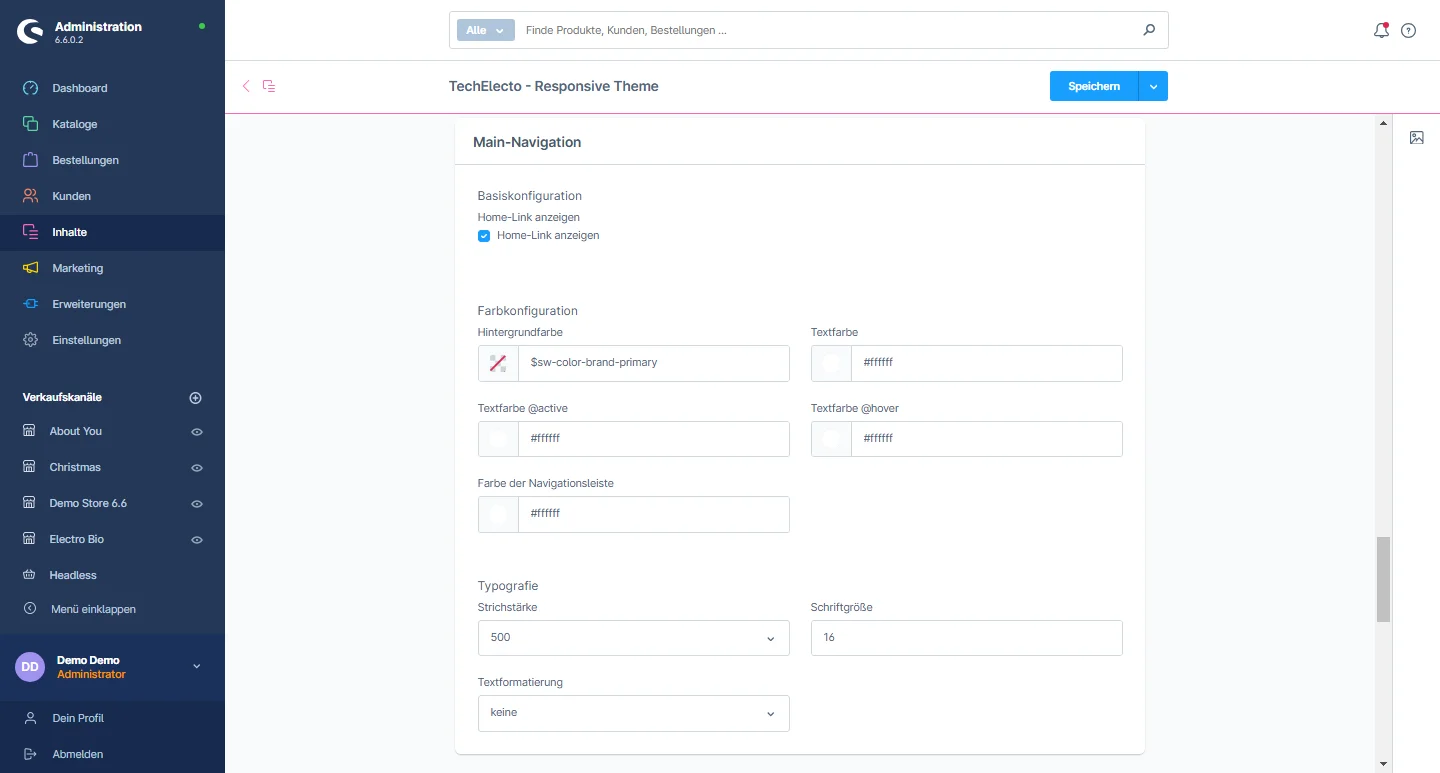Toggle visibility eye for About You channel
This screenshot has height=773, width=1440.
click(x=197, y=432)
